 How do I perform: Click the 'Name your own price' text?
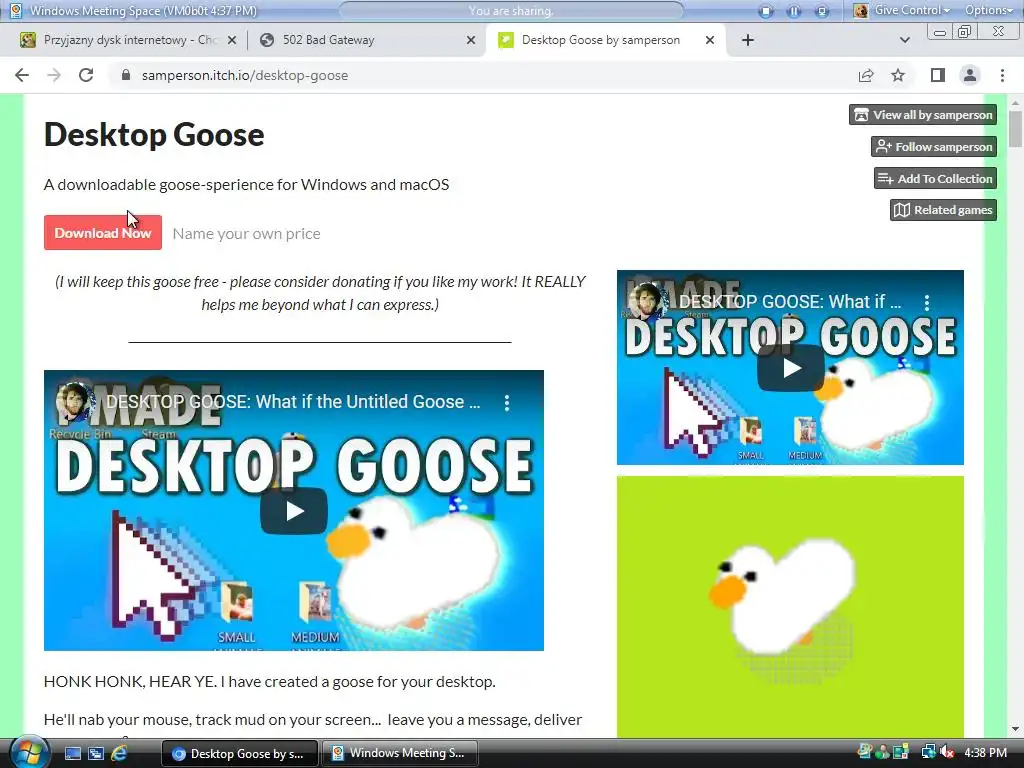point(246,234)
